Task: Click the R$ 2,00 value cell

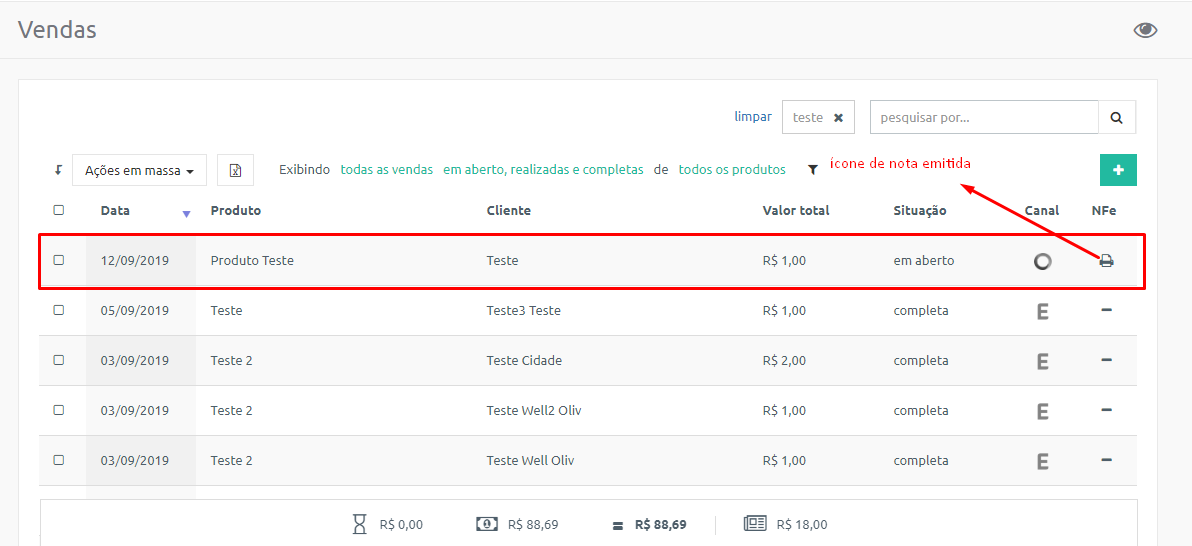Action: click(784, 360)
